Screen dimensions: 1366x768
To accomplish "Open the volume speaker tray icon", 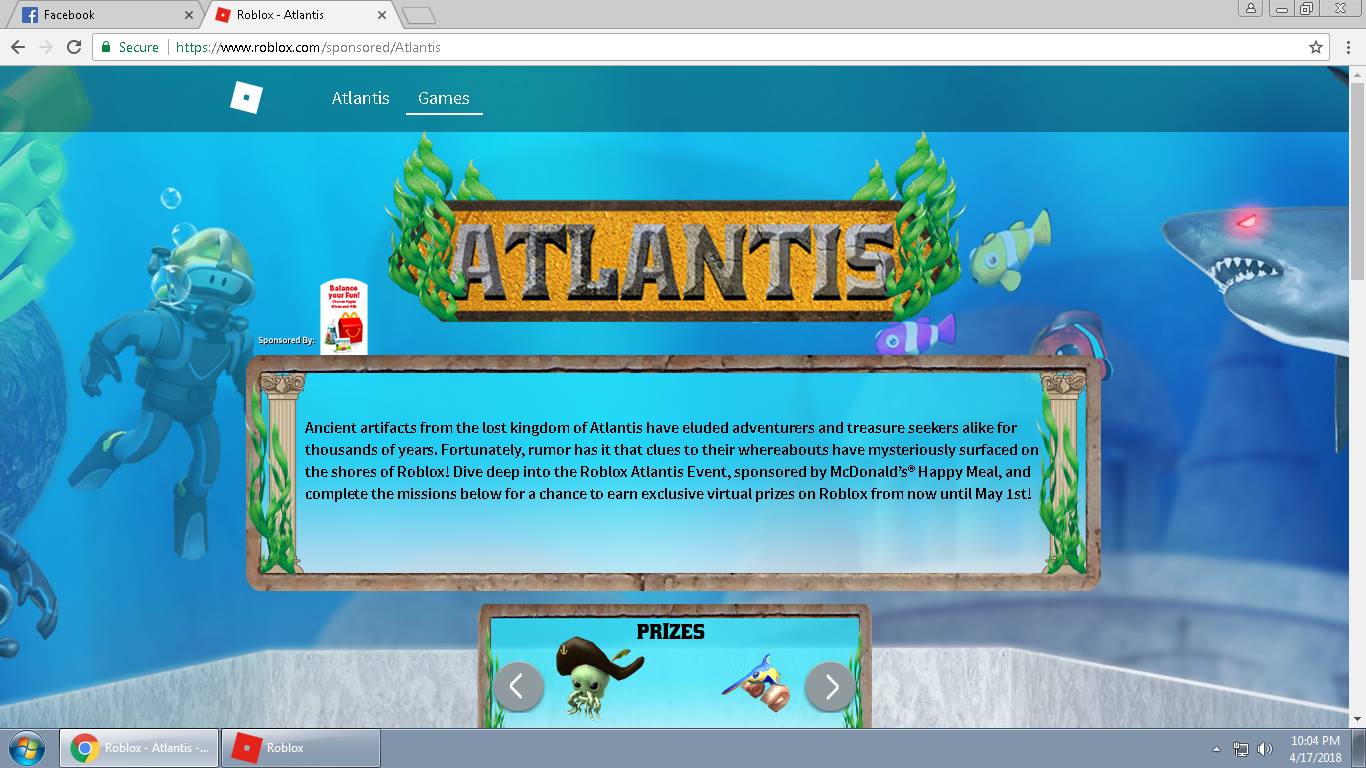I will 1265,749.
